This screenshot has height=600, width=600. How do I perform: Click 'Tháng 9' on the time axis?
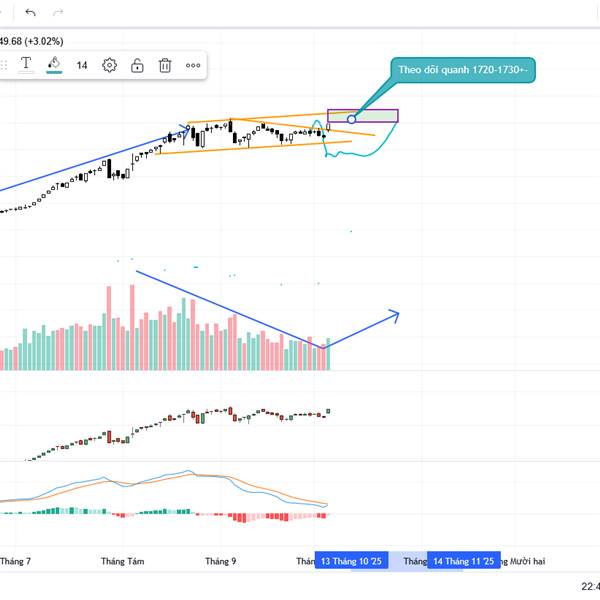tap(220, 562)
